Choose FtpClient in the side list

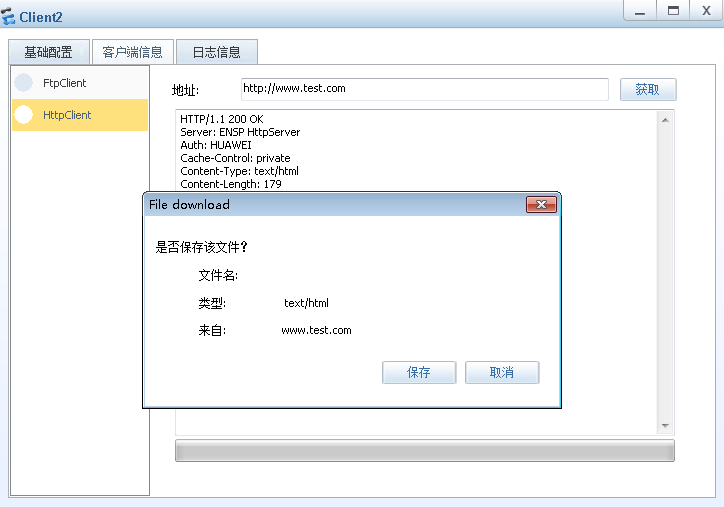pyautogui.click(x=80, y=83)
